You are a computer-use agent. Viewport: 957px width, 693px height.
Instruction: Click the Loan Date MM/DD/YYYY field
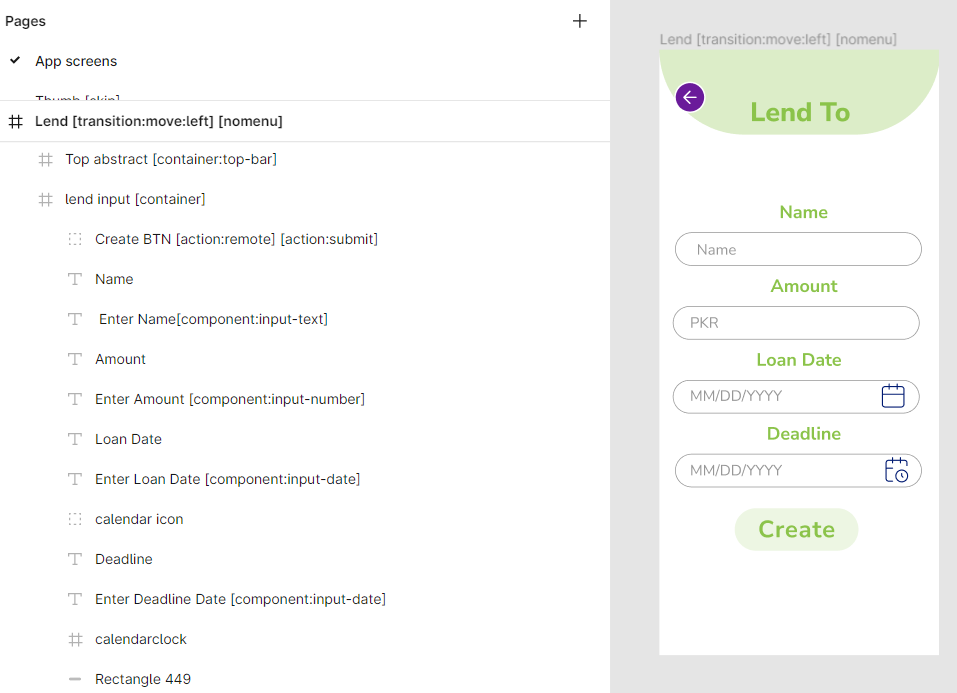(796, 397)
